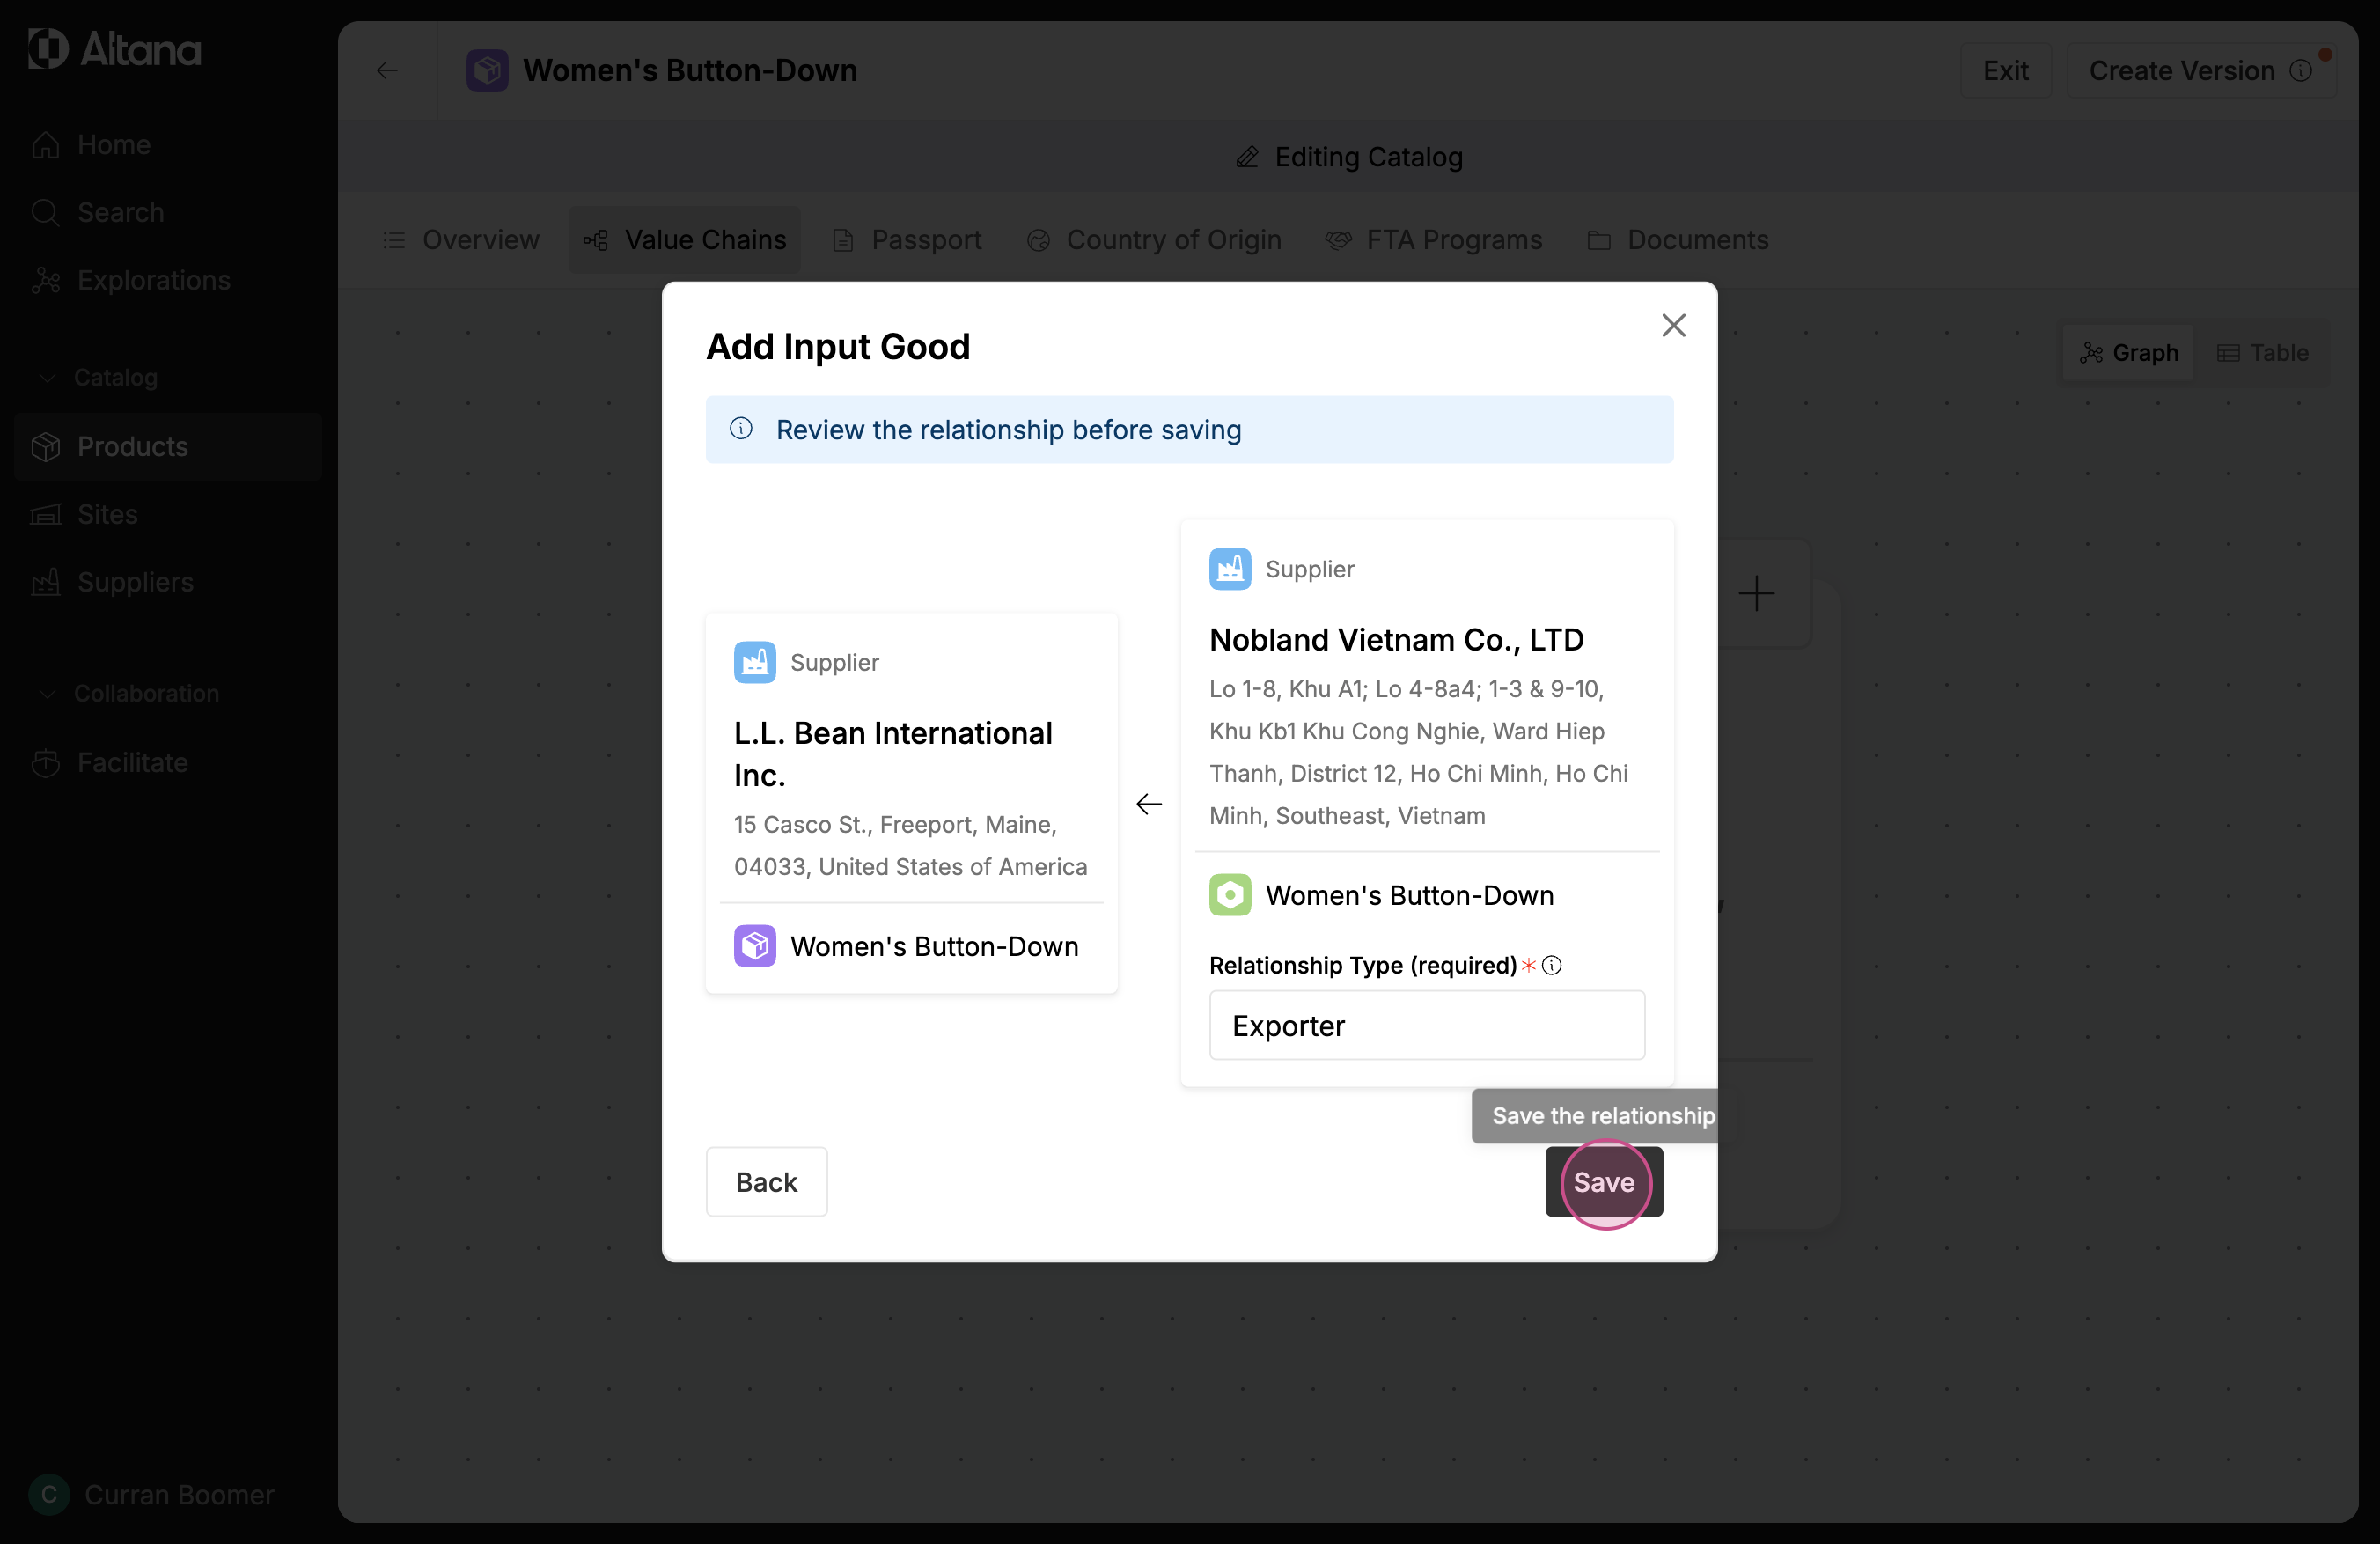Click Nobland Vietnam's blue supplier factory icon
2380x1544 pixels.
[1229, 569]
